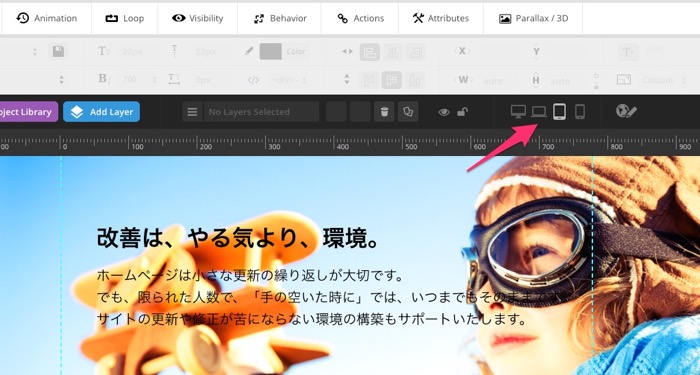This screenshot has height=375, width=700.
Task: Open the Animation tab
Action: [x=46, y=18]
